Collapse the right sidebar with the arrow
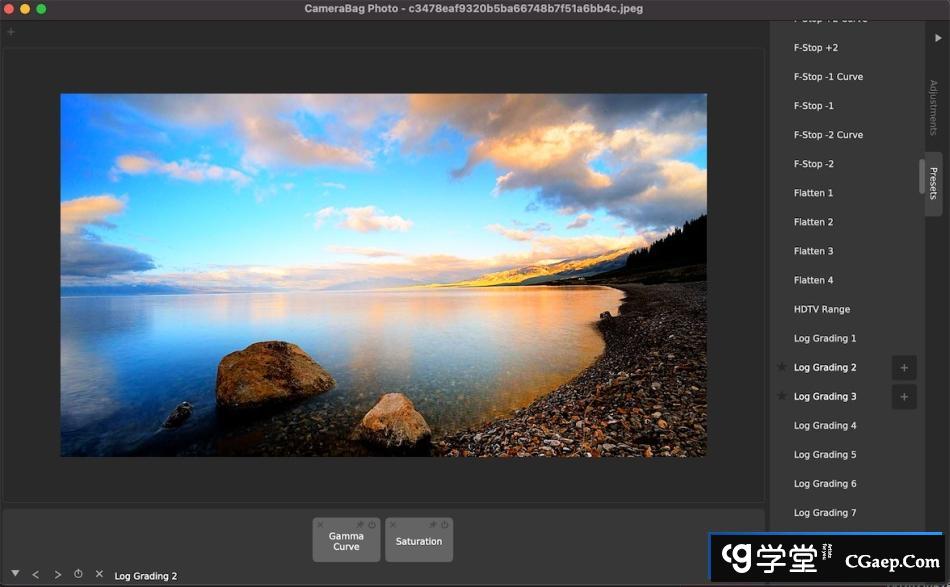The width and height of the screenshot is (950, 587). click(938, 38)
